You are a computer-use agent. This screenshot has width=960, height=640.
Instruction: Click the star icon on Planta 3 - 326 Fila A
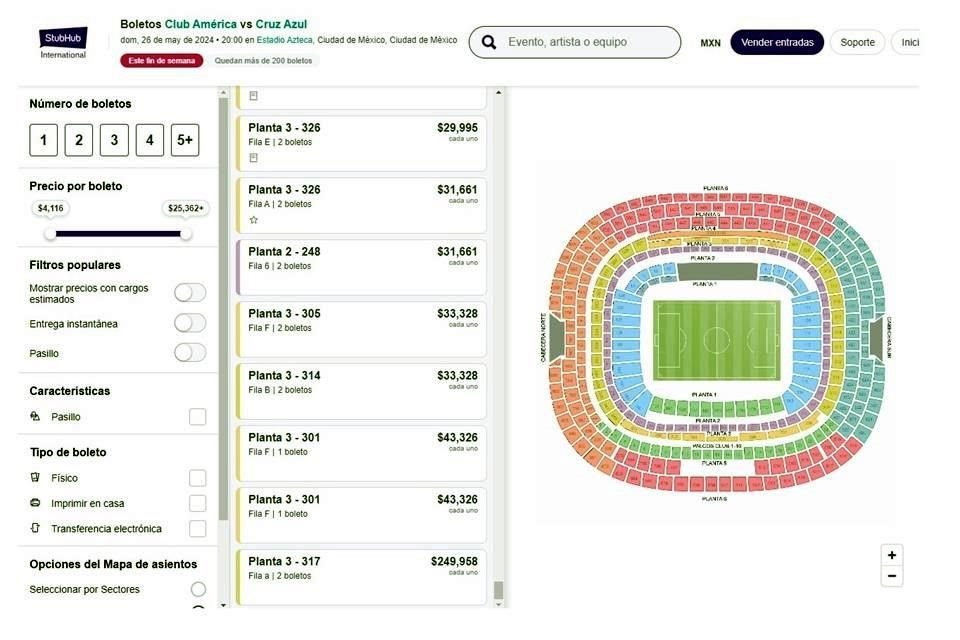click(253, 220)
